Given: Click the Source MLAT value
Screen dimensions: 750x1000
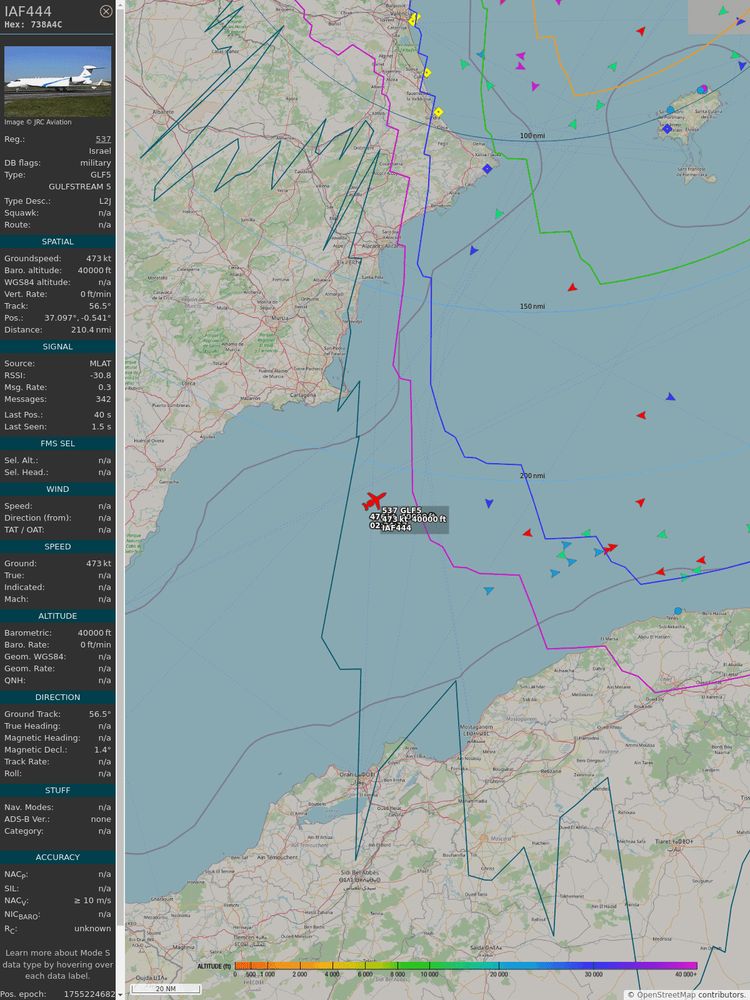Looking at the screenshot, I should click(100, 364).
